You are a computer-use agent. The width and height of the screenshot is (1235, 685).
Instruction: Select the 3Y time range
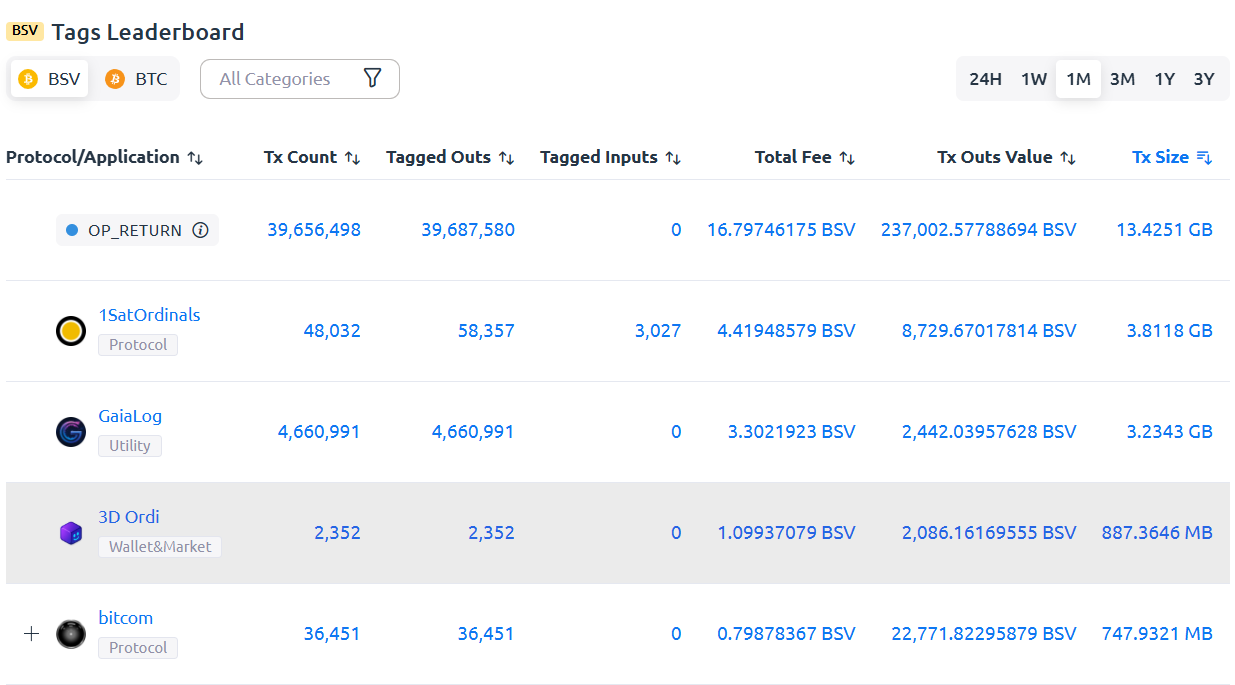(1204, 79)
